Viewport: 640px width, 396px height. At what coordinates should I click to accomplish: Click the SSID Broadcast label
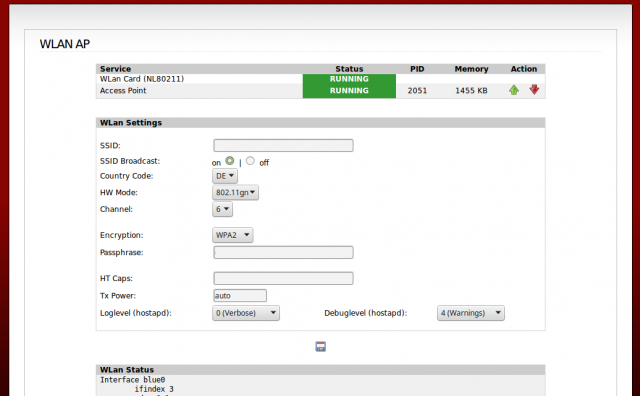coord(130,161)
